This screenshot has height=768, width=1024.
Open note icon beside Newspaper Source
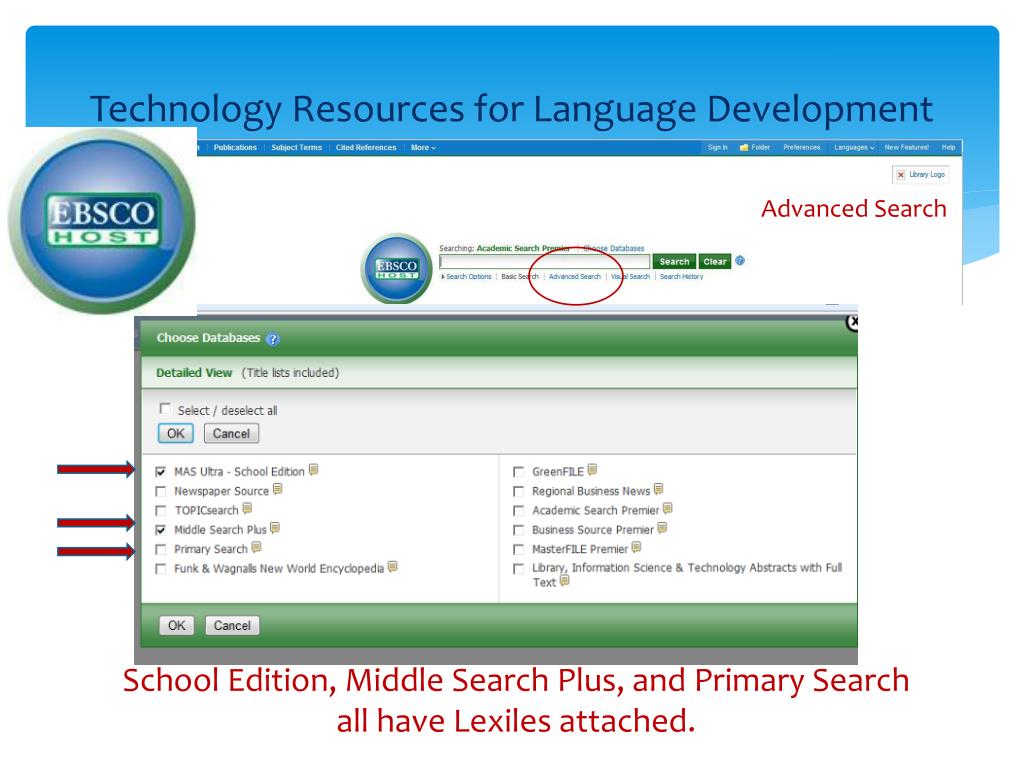pos(278,489)
